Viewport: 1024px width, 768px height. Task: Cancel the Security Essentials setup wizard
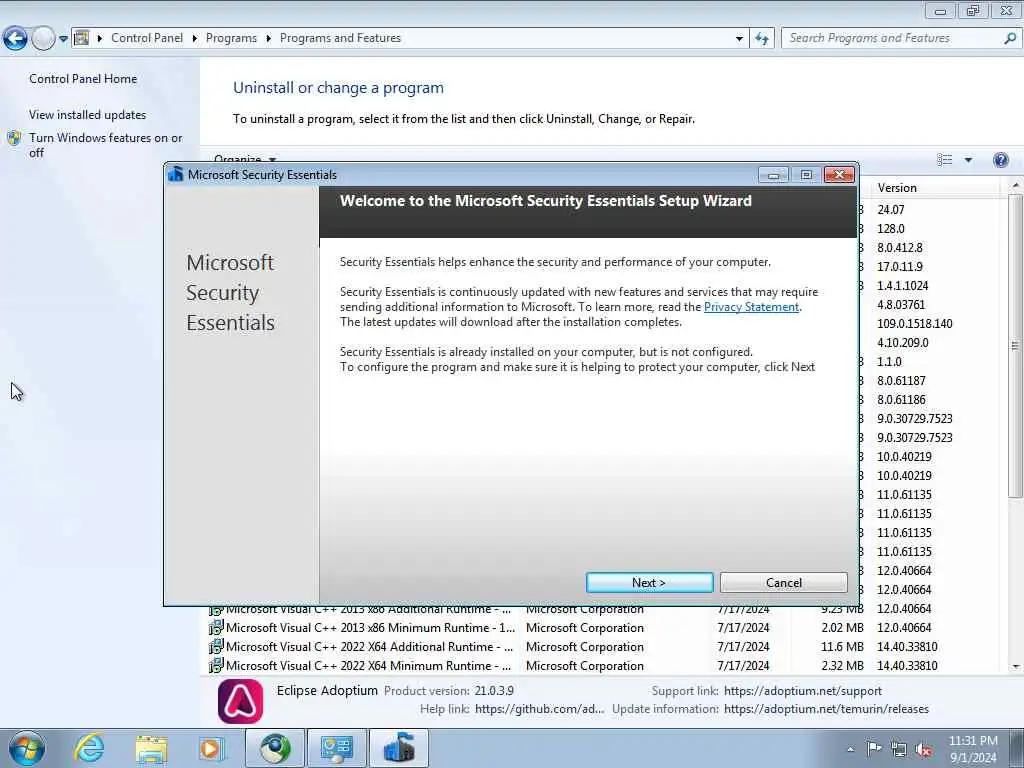point(783,583)
